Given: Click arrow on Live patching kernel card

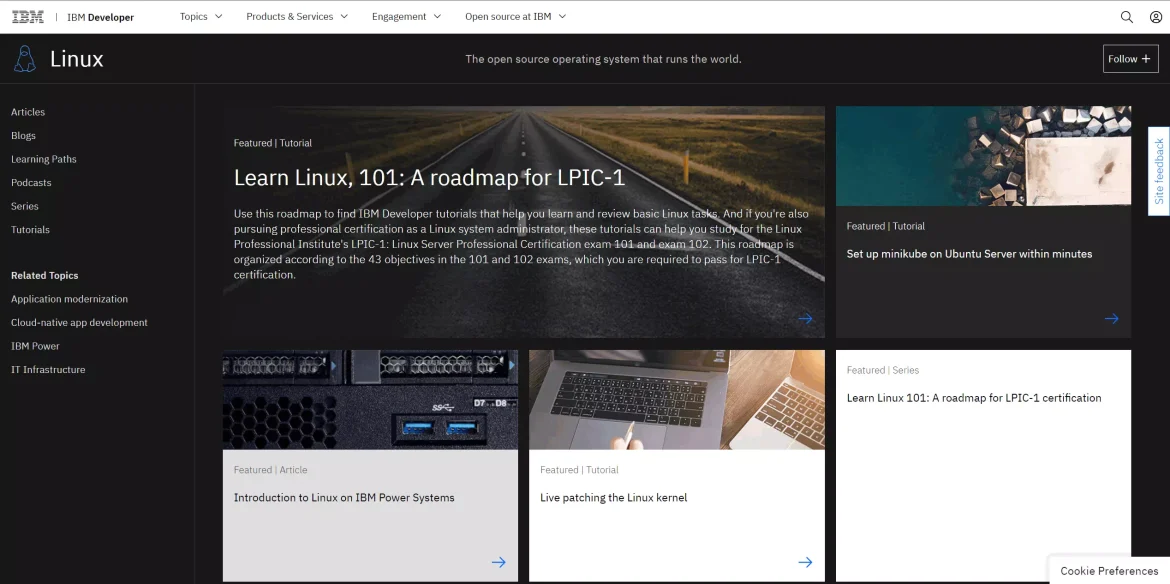Looking at the screenshot, I should (805, 562).
